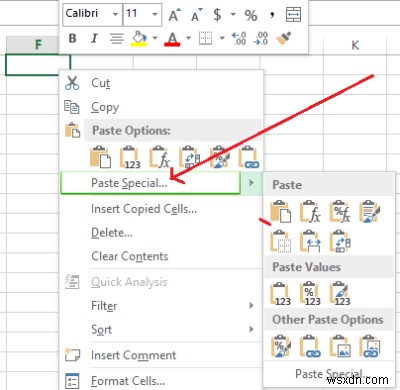Click Increase Decimal icon
400x390 pixels.
(239, 39)
